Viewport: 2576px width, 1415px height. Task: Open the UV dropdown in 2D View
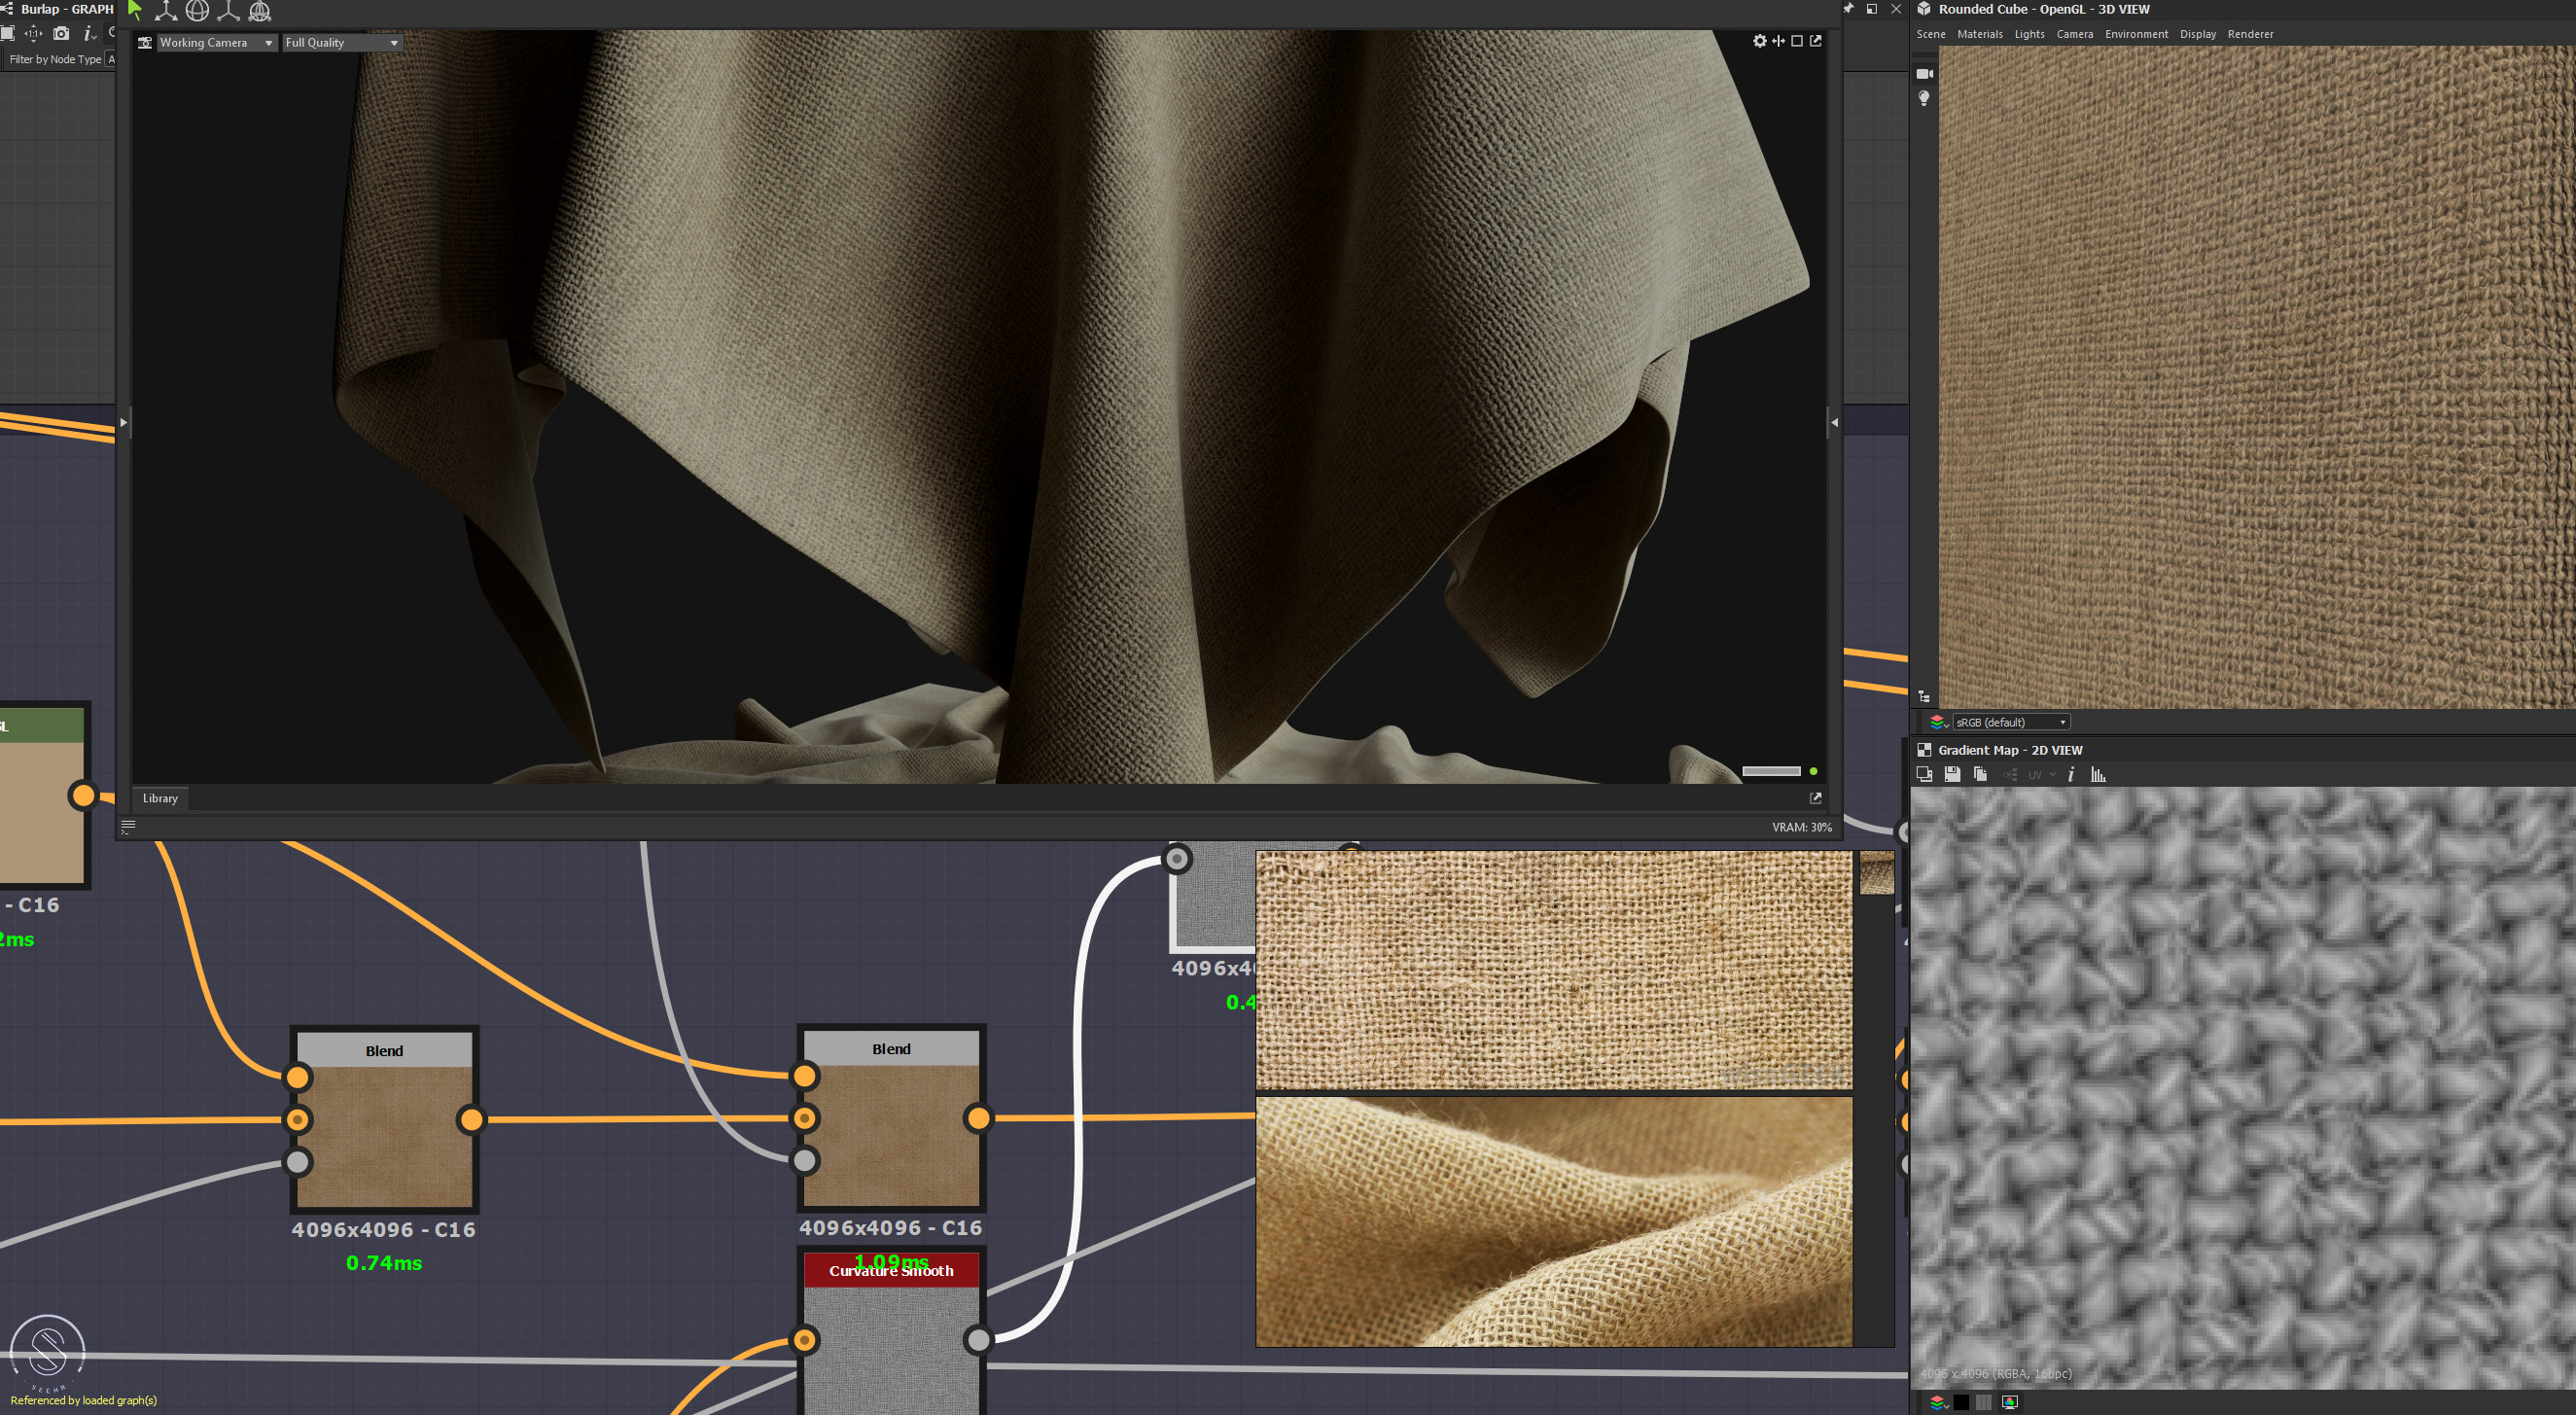click(2040, 774)
